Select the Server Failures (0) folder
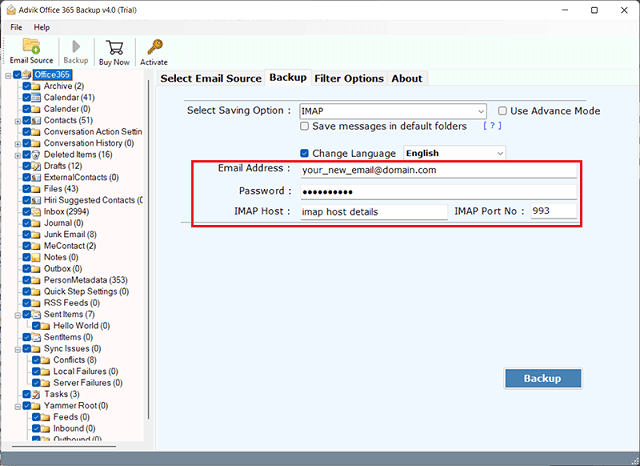640x466 pixels. (x=88, y=383)
